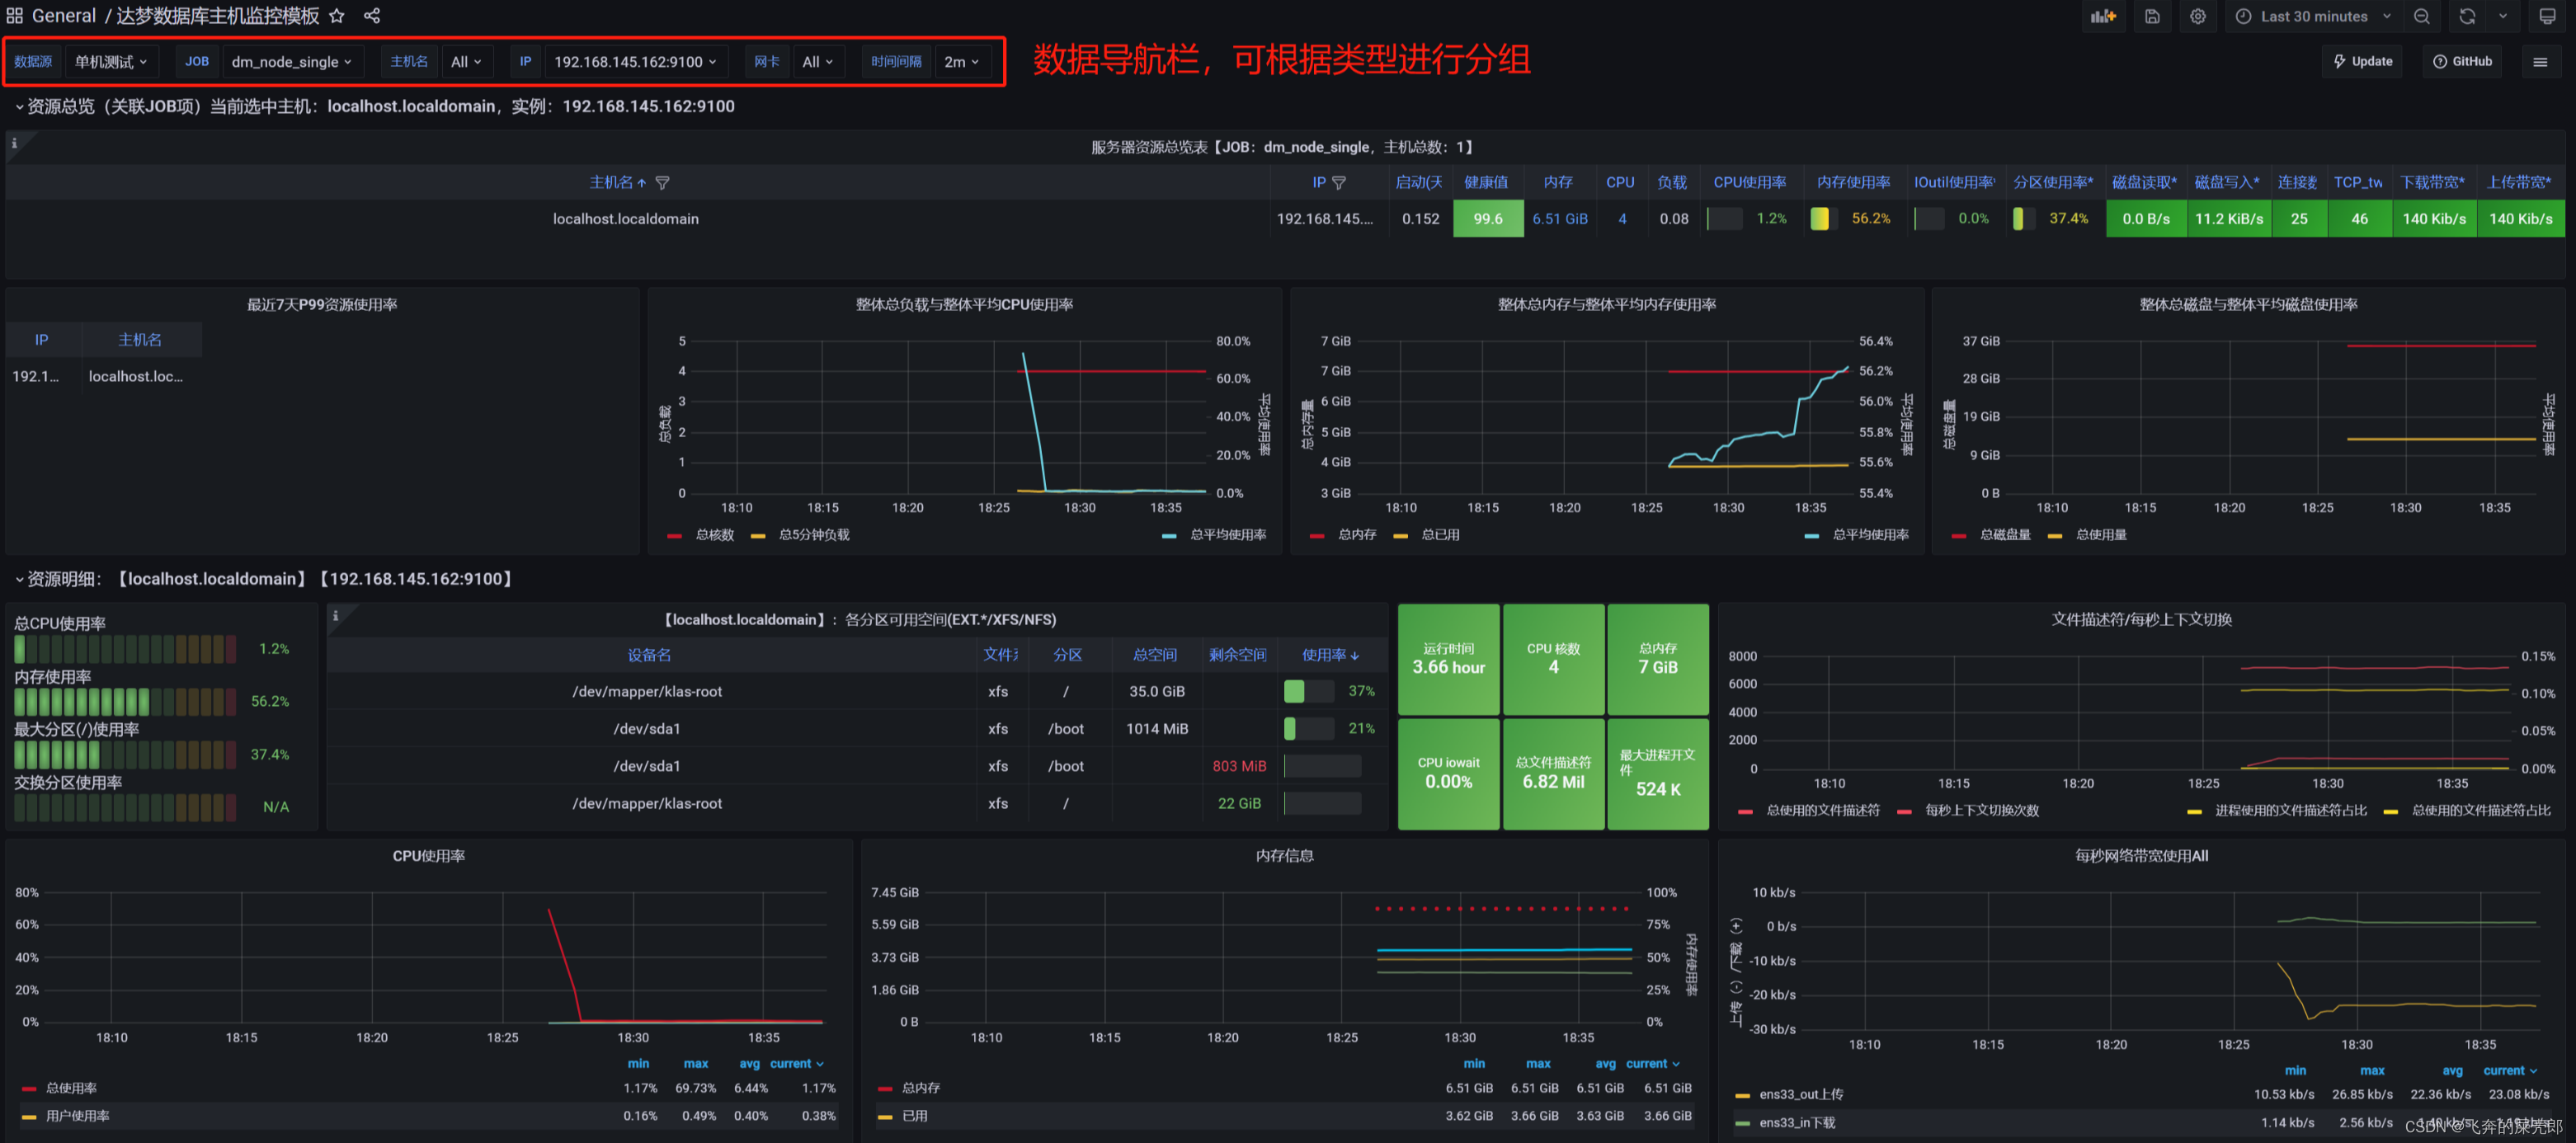Collapse the 资源总览 row section
This screenshot has width=2576, height=1143.
[19, 106]
